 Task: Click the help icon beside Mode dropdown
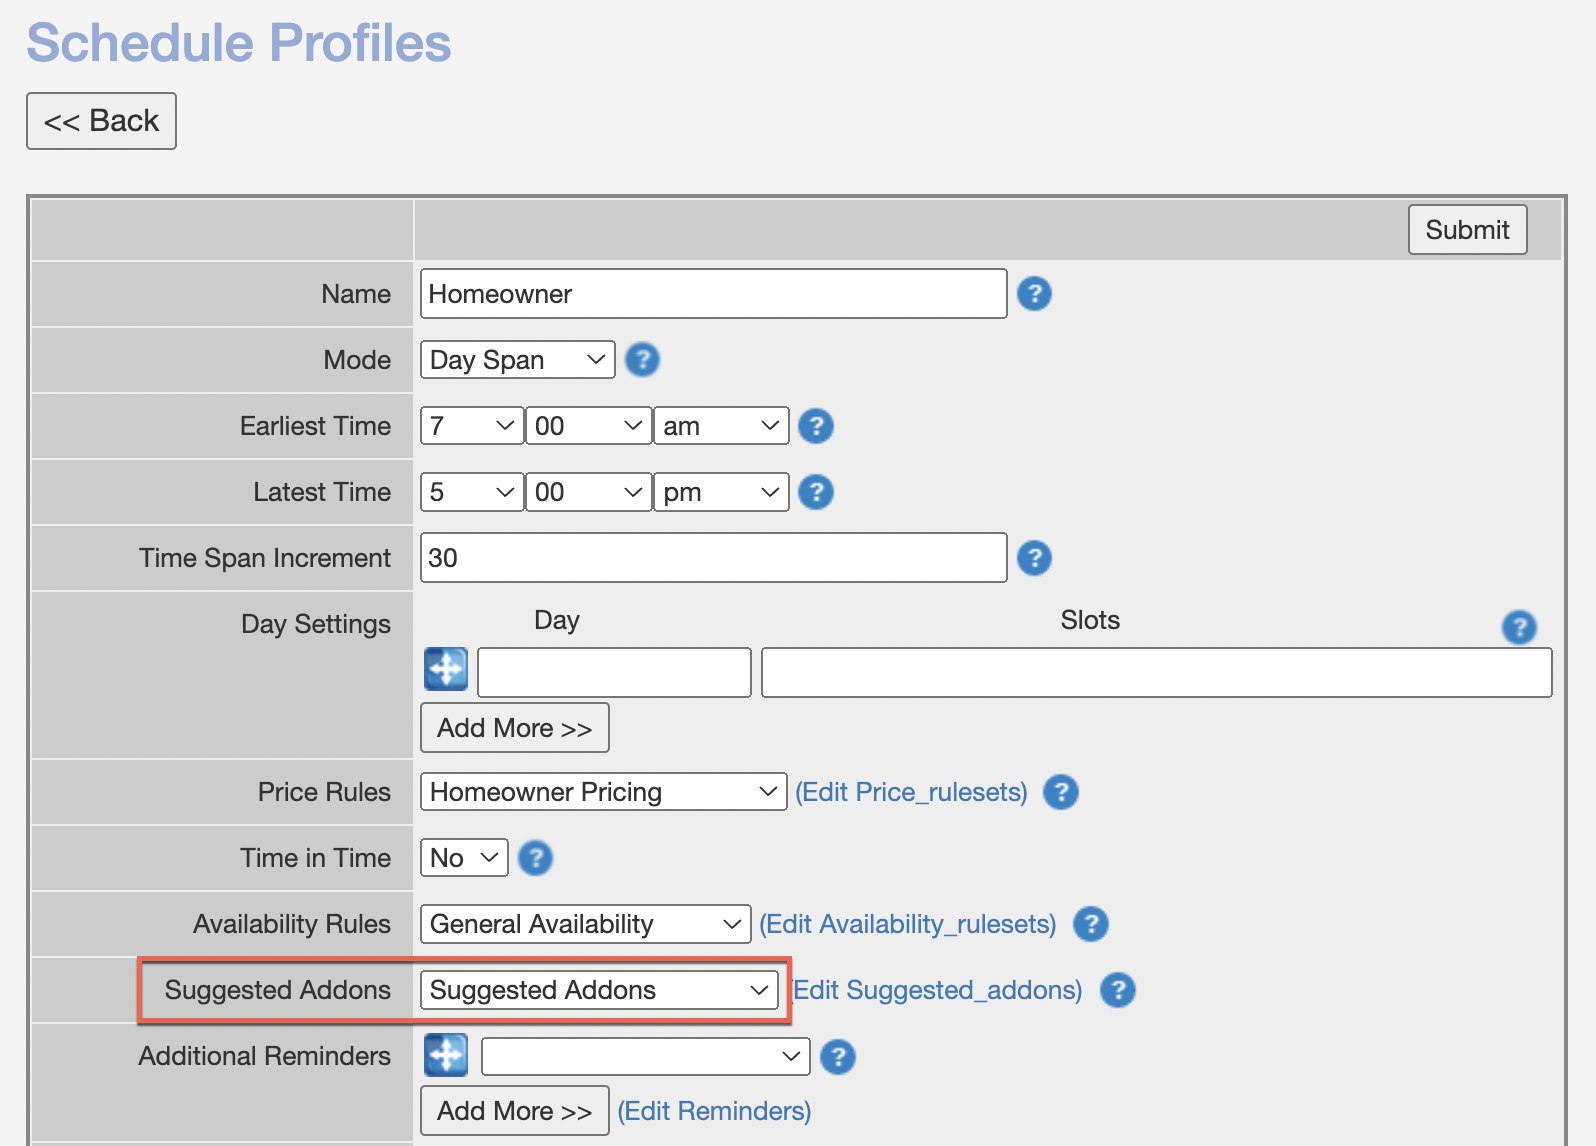click(642, 360)
